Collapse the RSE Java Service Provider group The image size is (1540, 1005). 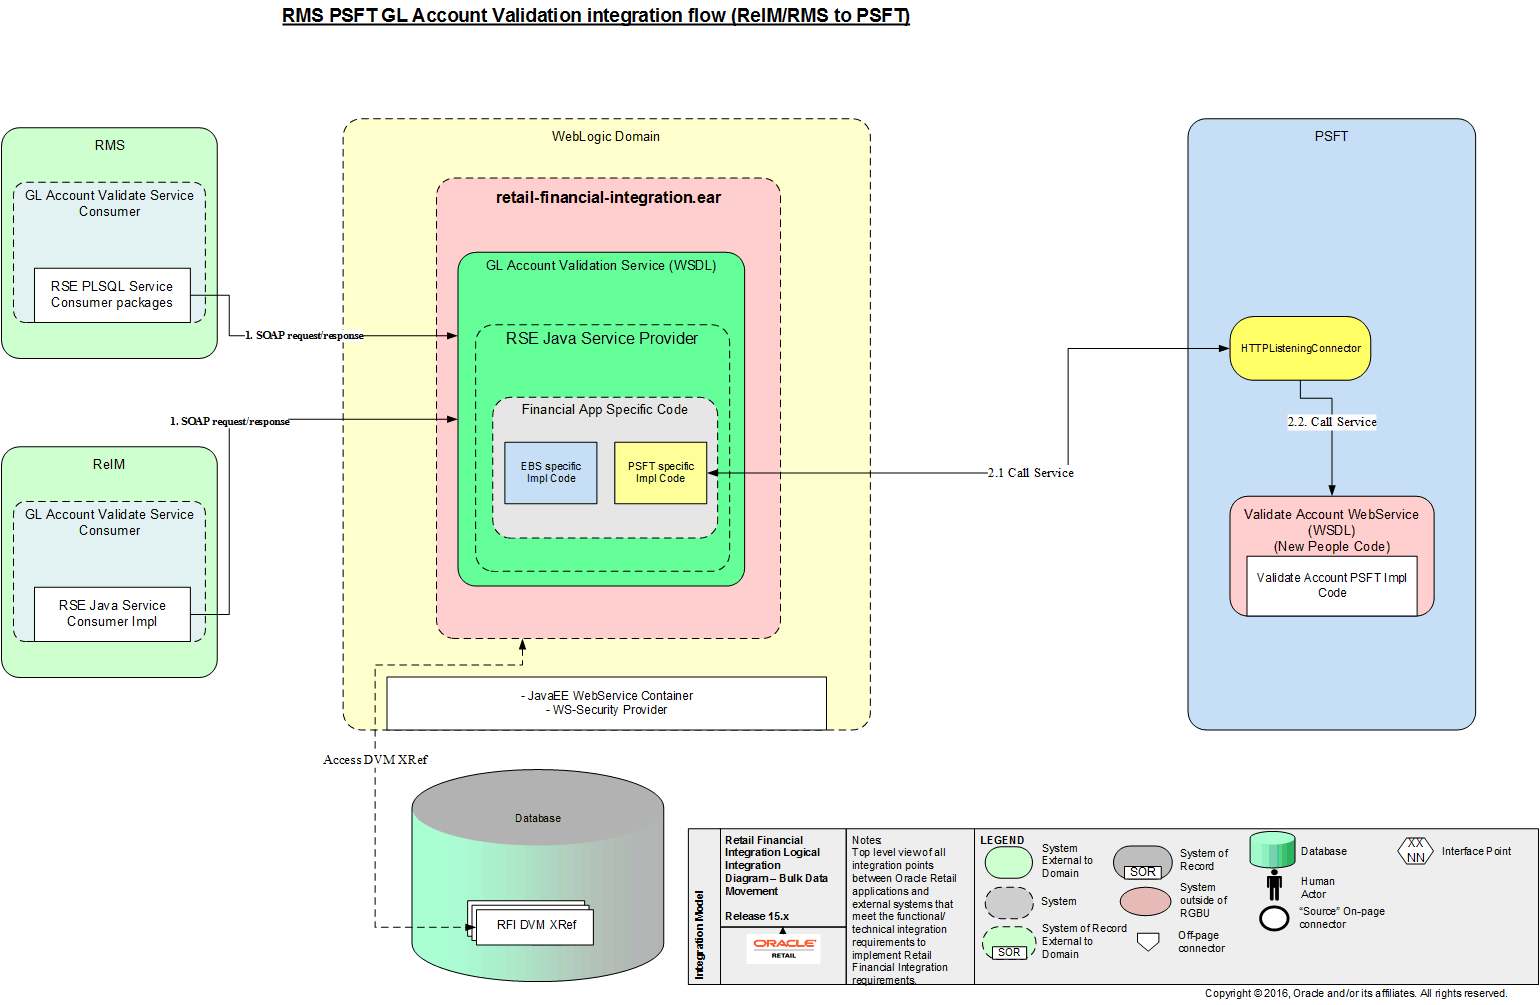click(x=602, y=339)
